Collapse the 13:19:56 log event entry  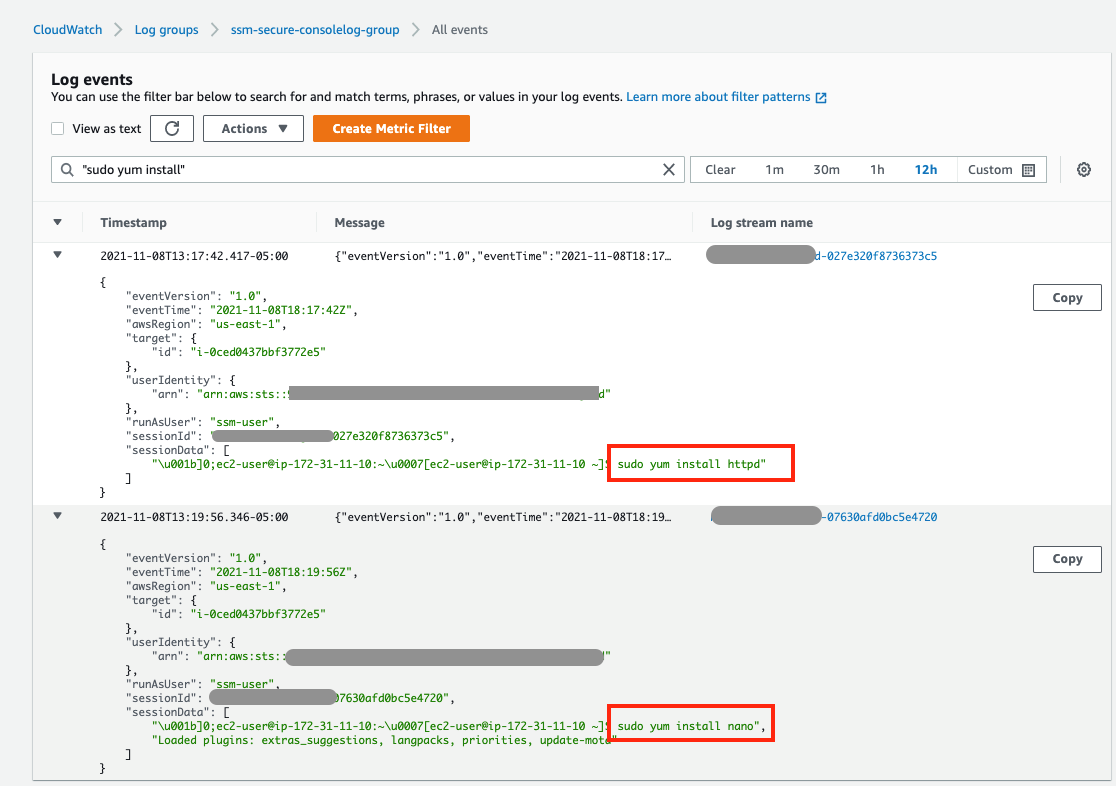(57, 515)
